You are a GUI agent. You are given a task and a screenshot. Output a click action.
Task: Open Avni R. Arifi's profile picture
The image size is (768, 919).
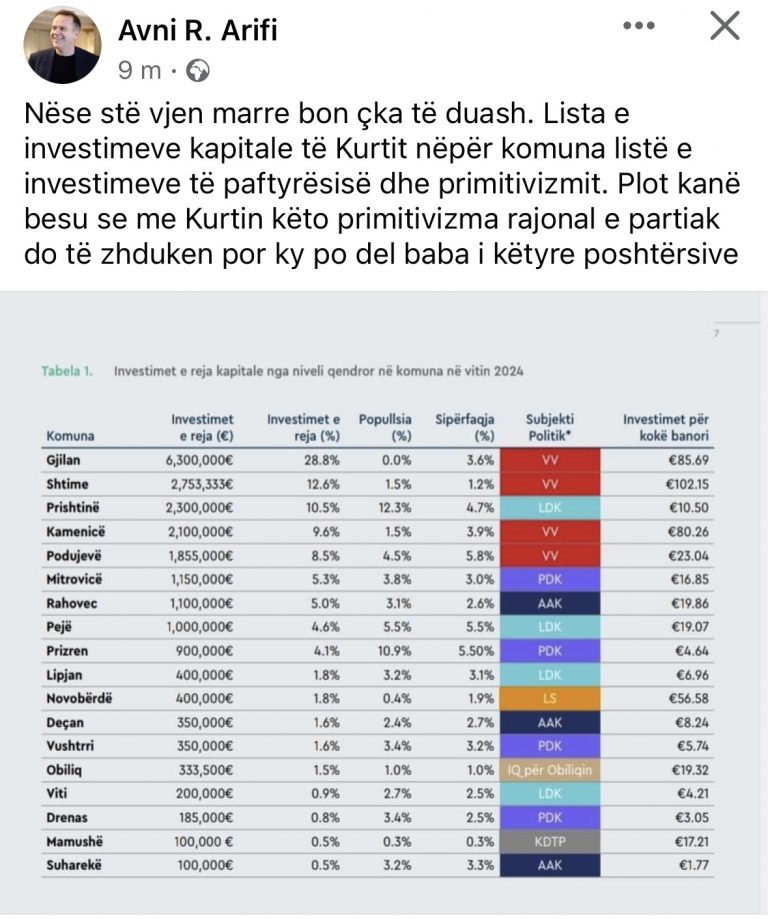[63, 44]
